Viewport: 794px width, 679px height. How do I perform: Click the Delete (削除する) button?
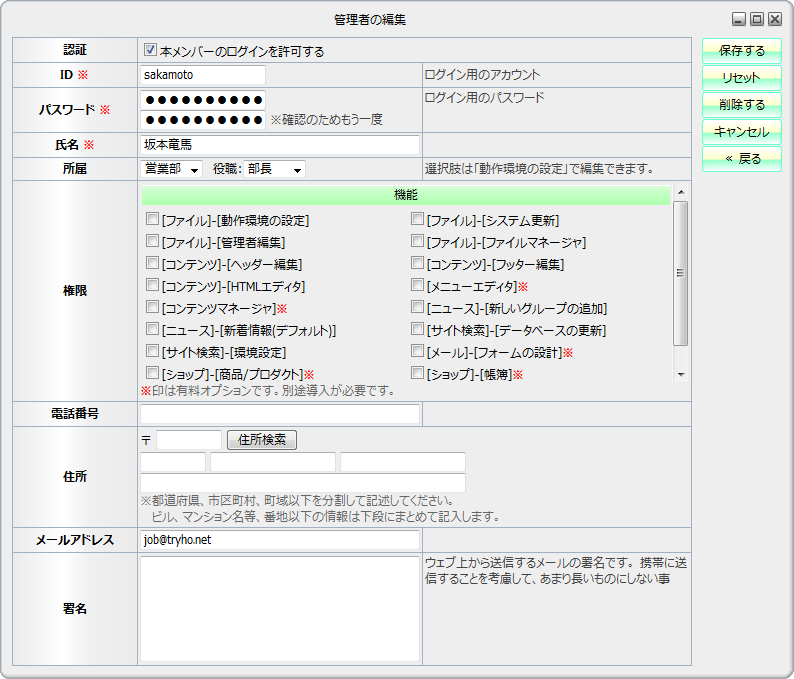(741, 105)
